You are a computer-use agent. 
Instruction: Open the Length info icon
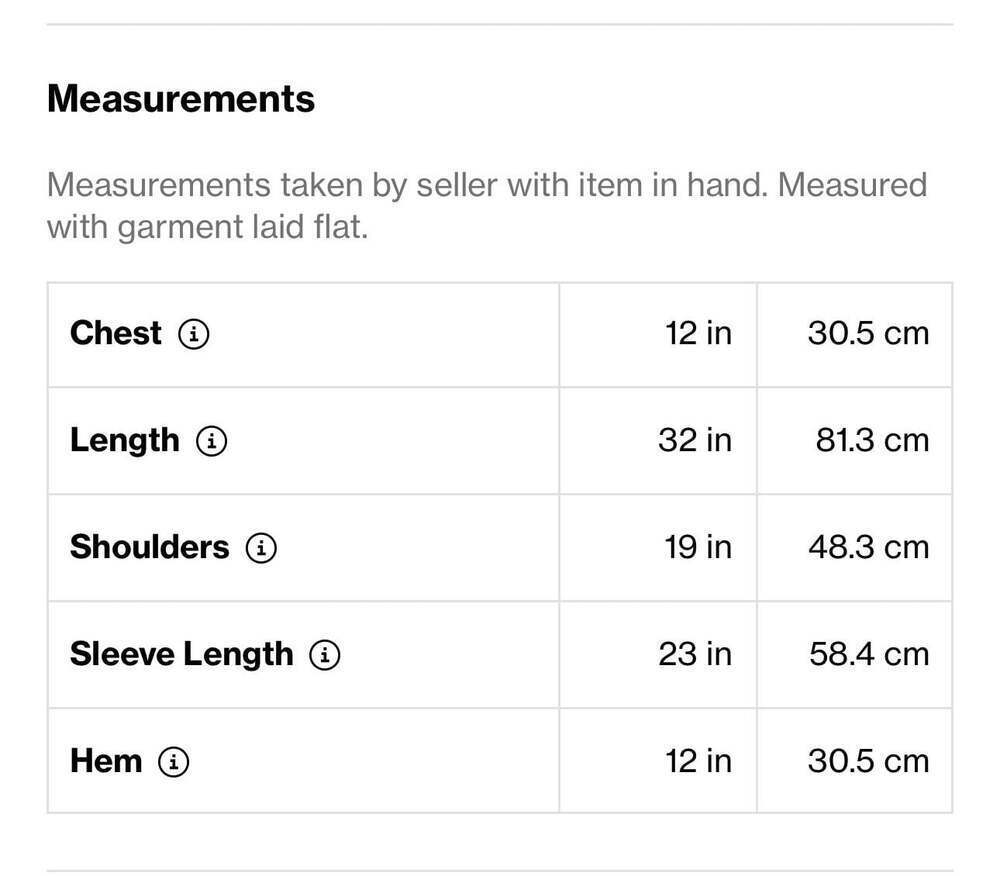click(x=211, y=441)
